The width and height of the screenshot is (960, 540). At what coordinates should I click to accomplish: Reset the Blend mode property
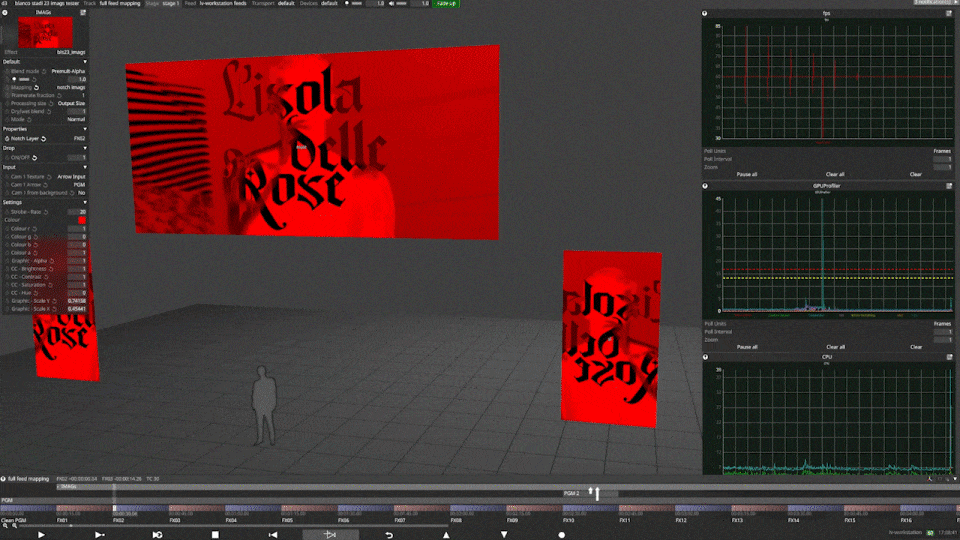(x=44, y=71)
